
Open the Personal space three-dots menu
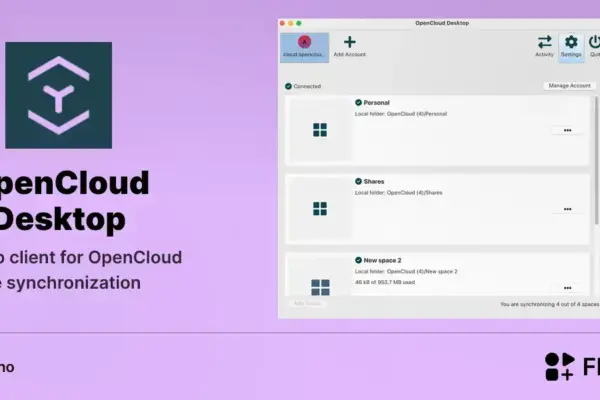567,131
